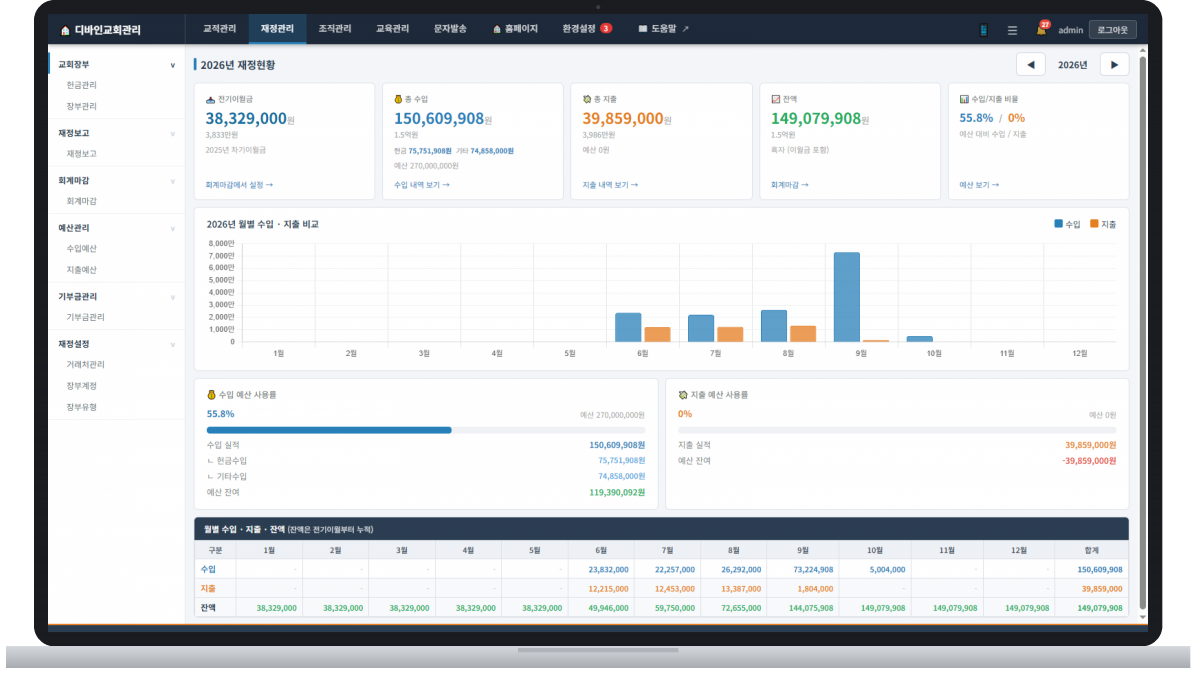Viewport: 1196px width, 678px height.
Task: Toggle the 기부금관리 section header chevron
Action: pos(172,297)
